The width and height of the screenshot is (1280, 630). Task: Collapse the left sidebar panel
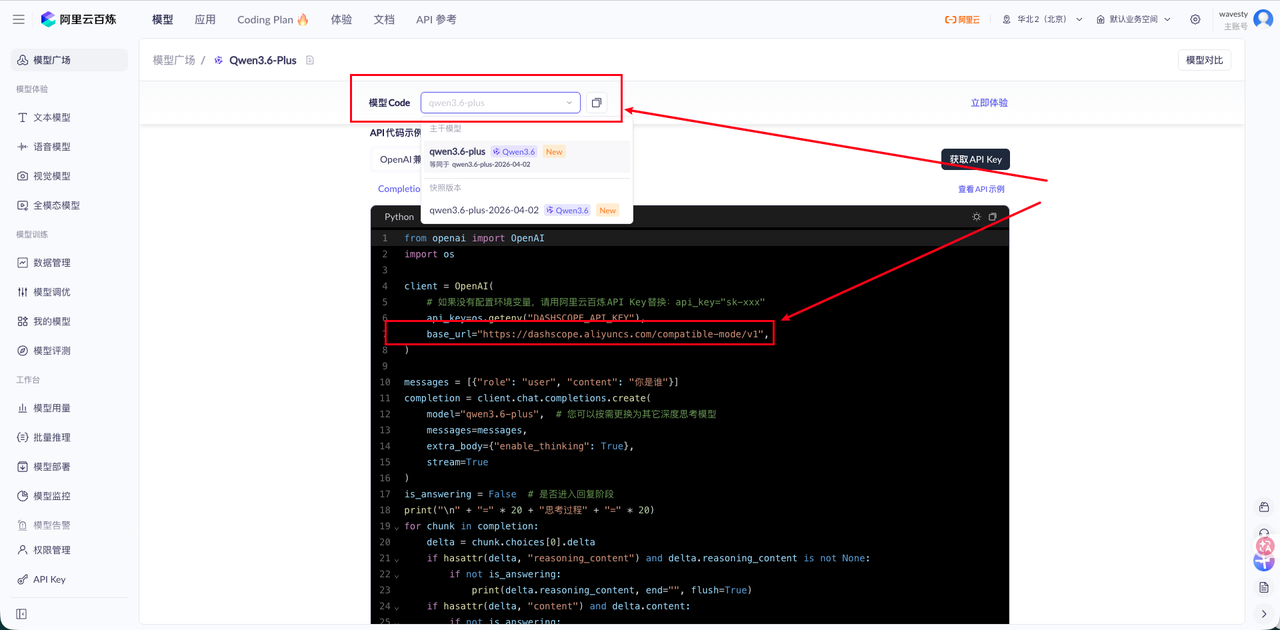[x=21, y=614]
